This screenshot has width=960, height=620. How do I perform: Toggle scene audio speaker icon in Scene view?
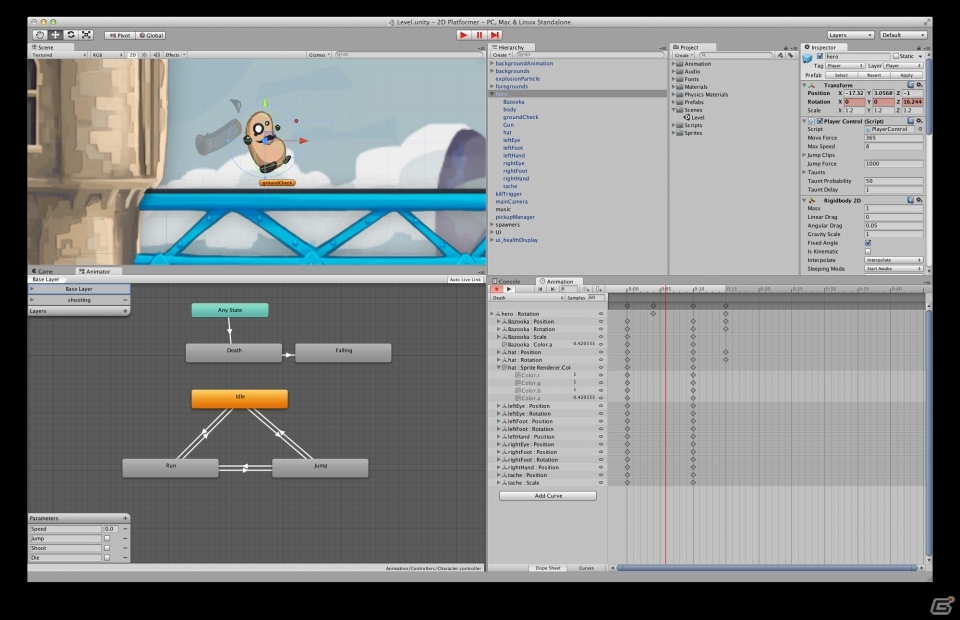[x=156, y=54]
